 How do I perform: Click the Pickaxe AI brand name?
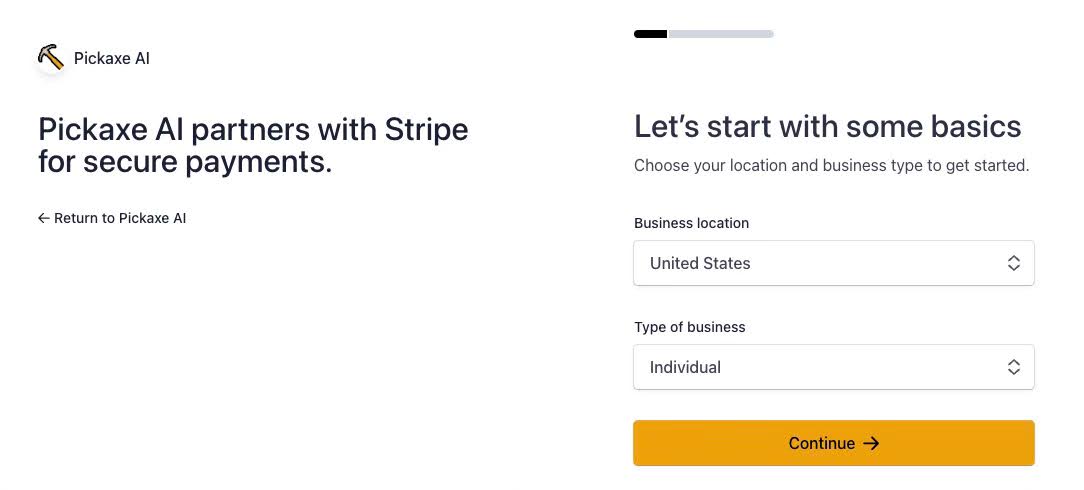112,58
